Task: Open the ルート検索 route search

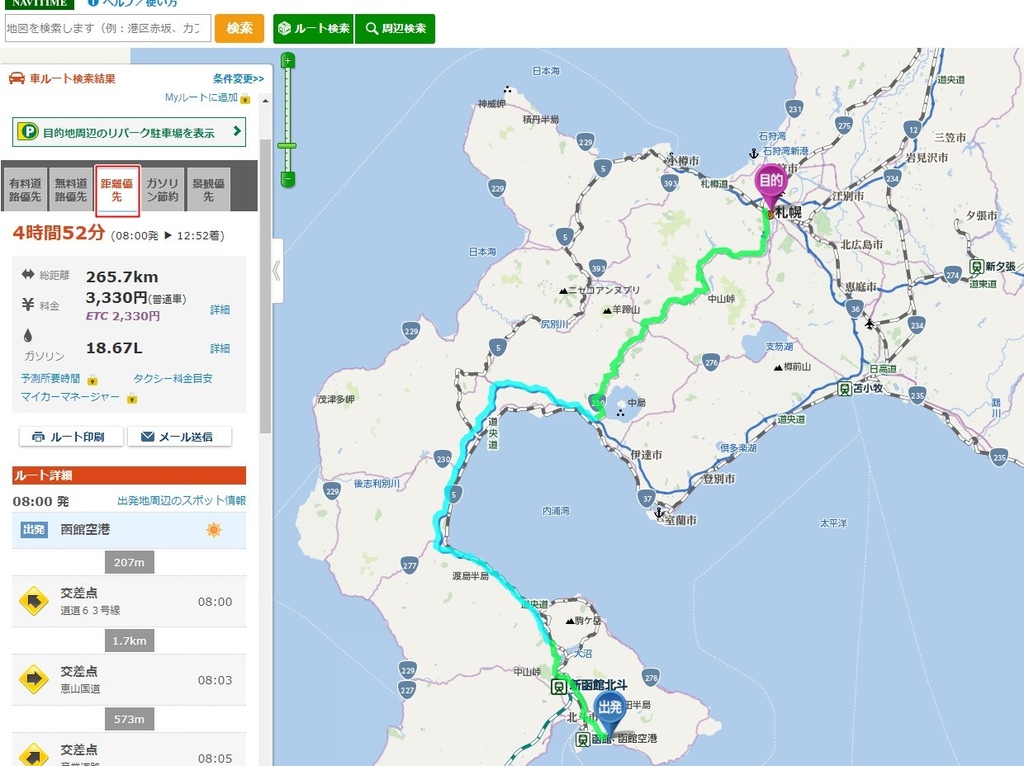Action: [313, 29]
